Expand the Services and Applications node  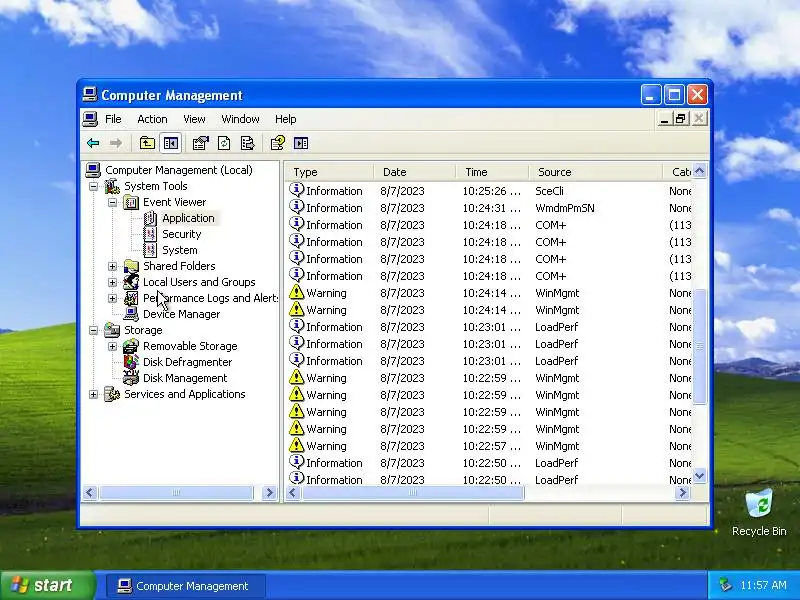(x=93, y=394)
